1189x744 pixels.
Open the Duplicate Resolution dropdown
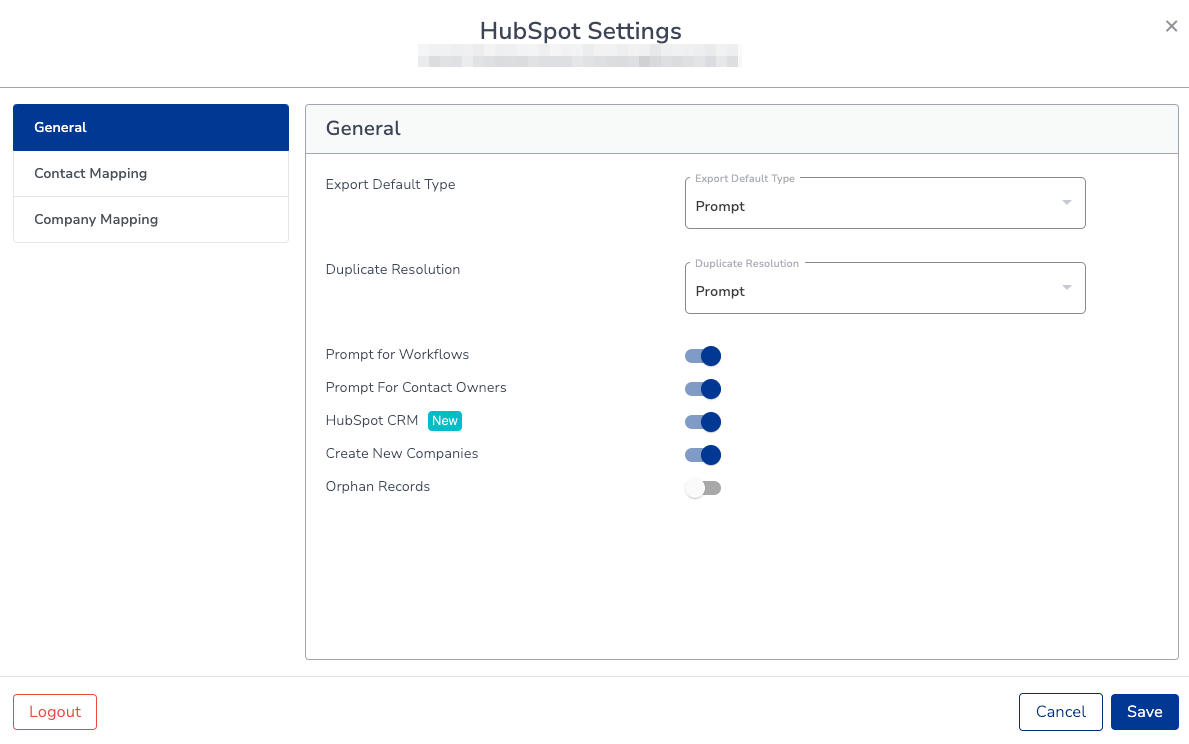885,288
